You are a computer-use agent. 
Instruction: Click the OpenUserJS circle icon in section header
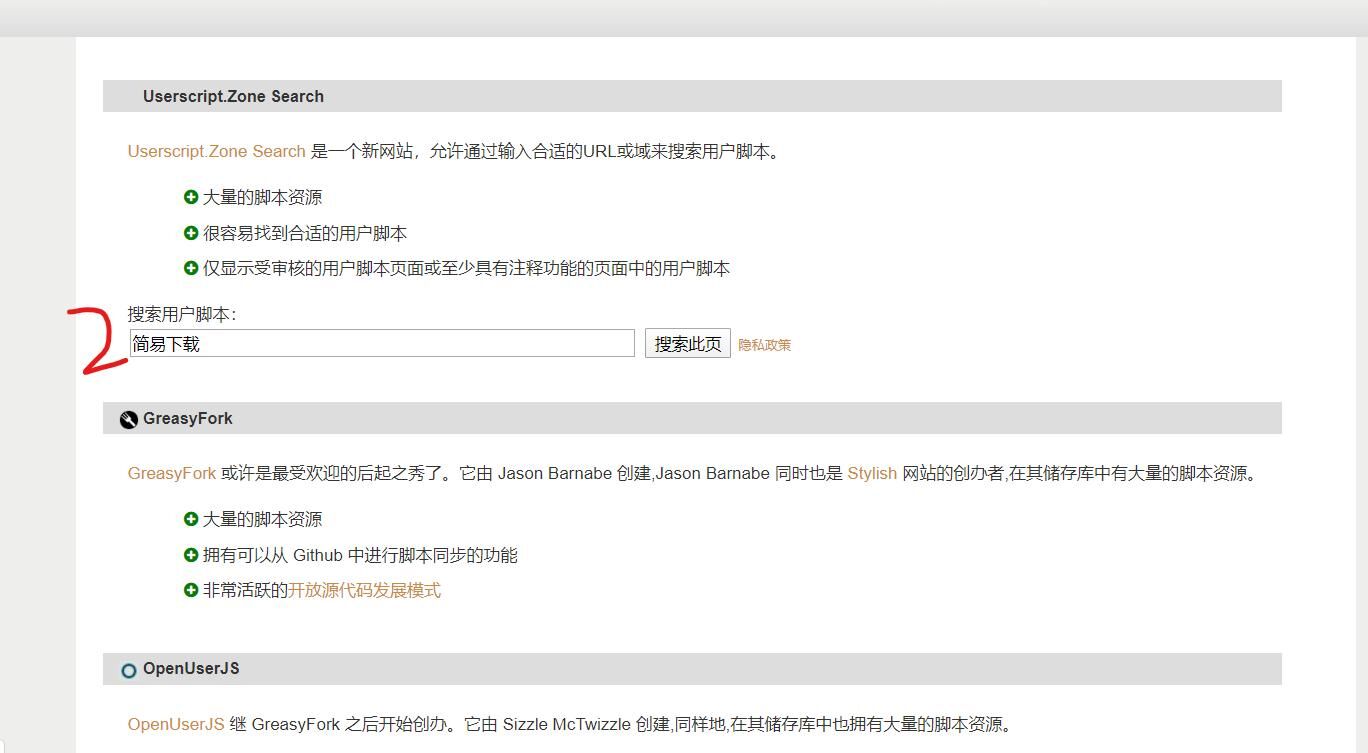pos(128,670)
